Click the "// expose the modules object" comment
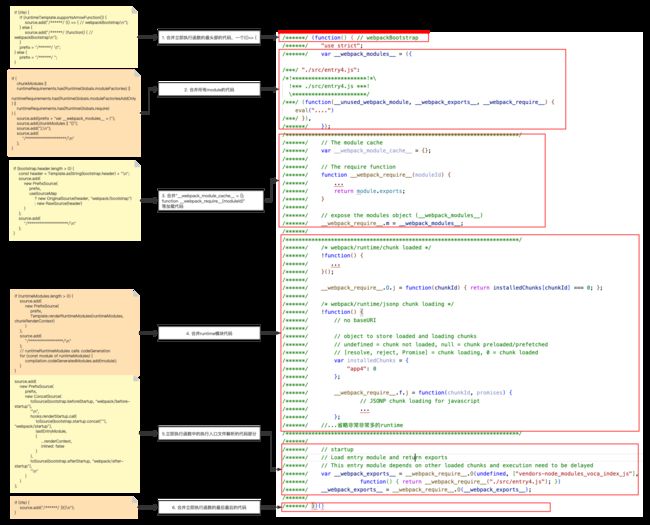 (x=402, y=215)
